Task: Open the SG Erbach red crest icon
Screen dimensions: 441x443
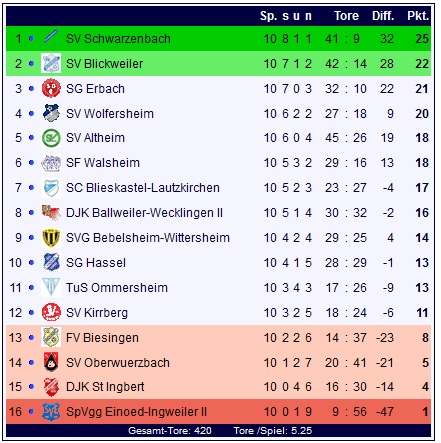Action: coord(51,88)
